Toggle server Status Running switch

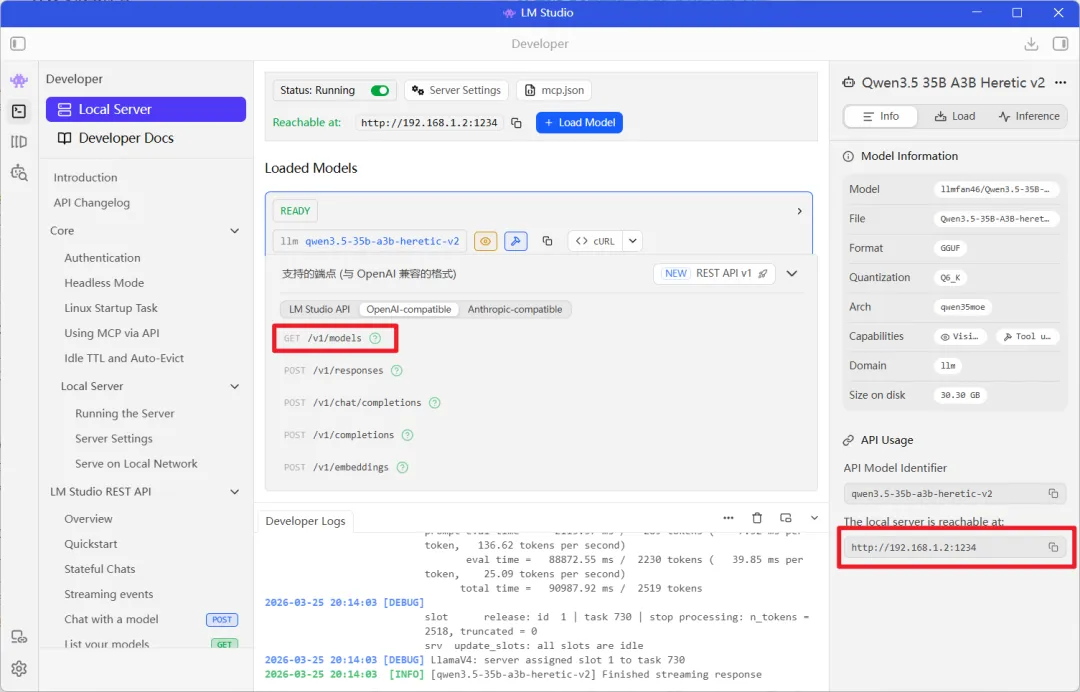click(x=380, y=90)
